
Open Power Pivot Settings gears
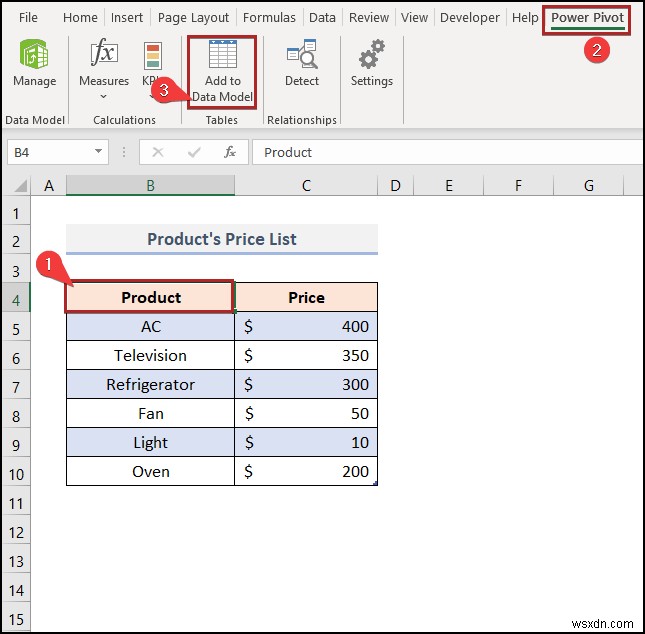[x=372, y=54]
